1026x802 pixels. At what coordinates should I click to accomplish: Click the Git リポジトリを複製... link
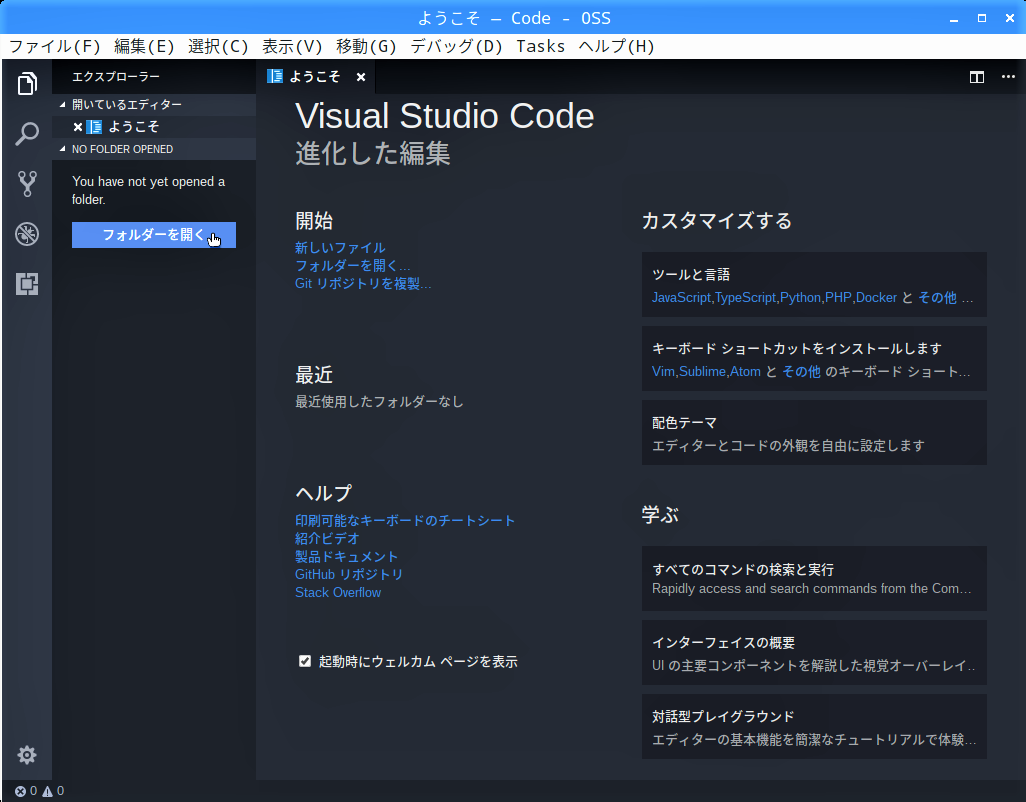point(363,283)
